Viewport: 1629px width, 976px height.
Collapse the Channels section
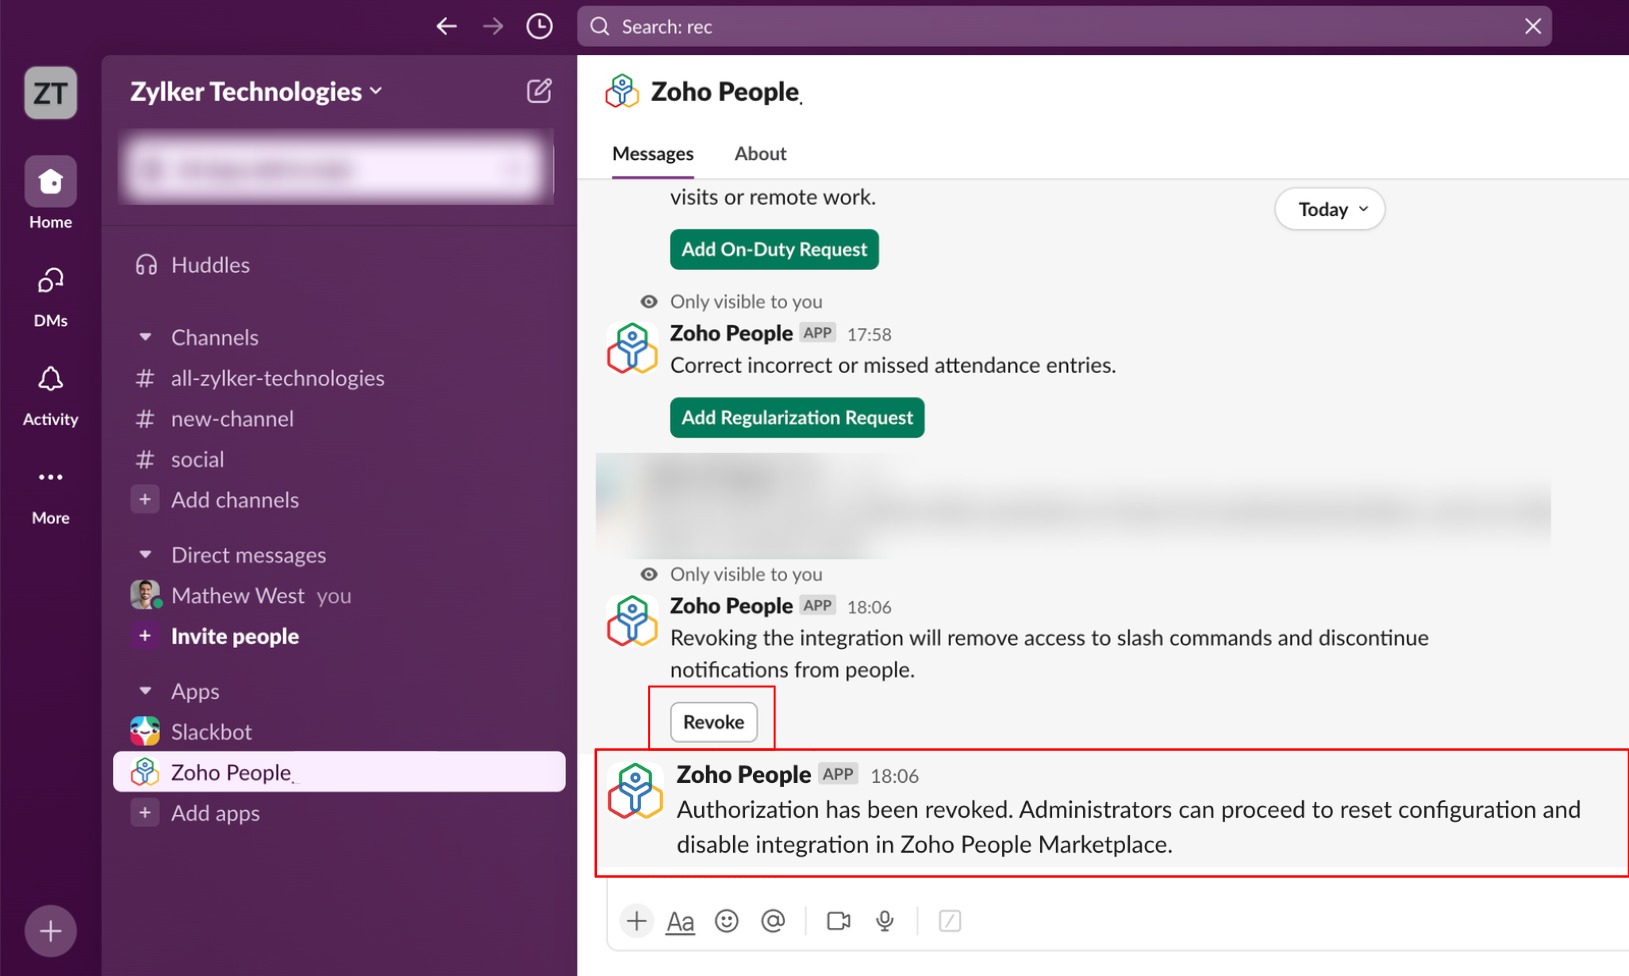[145, 338]
